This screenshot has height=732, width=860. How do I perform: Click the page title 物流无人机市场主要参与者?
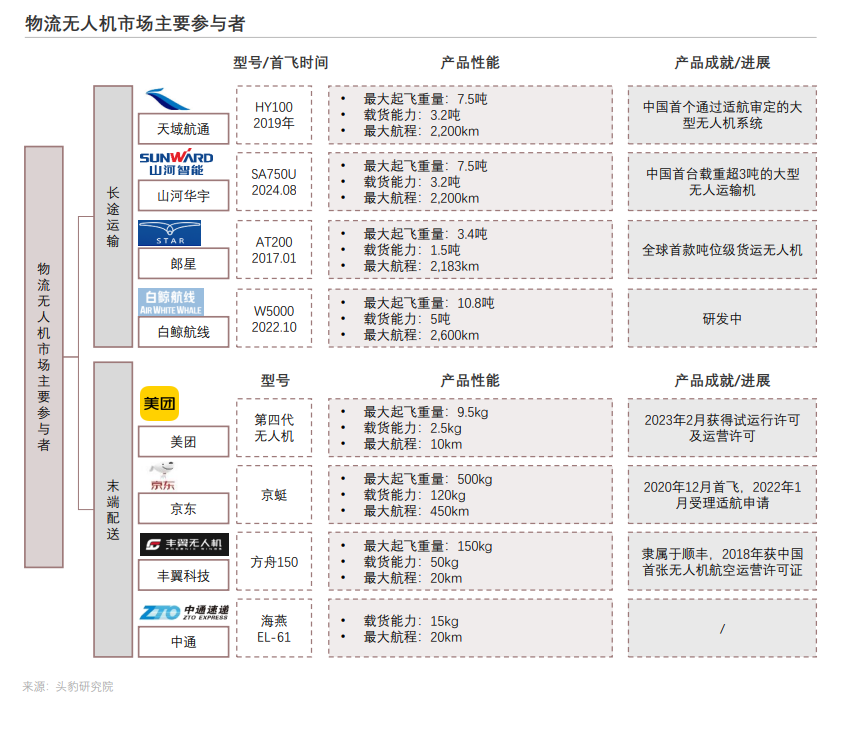coord(135,24)
